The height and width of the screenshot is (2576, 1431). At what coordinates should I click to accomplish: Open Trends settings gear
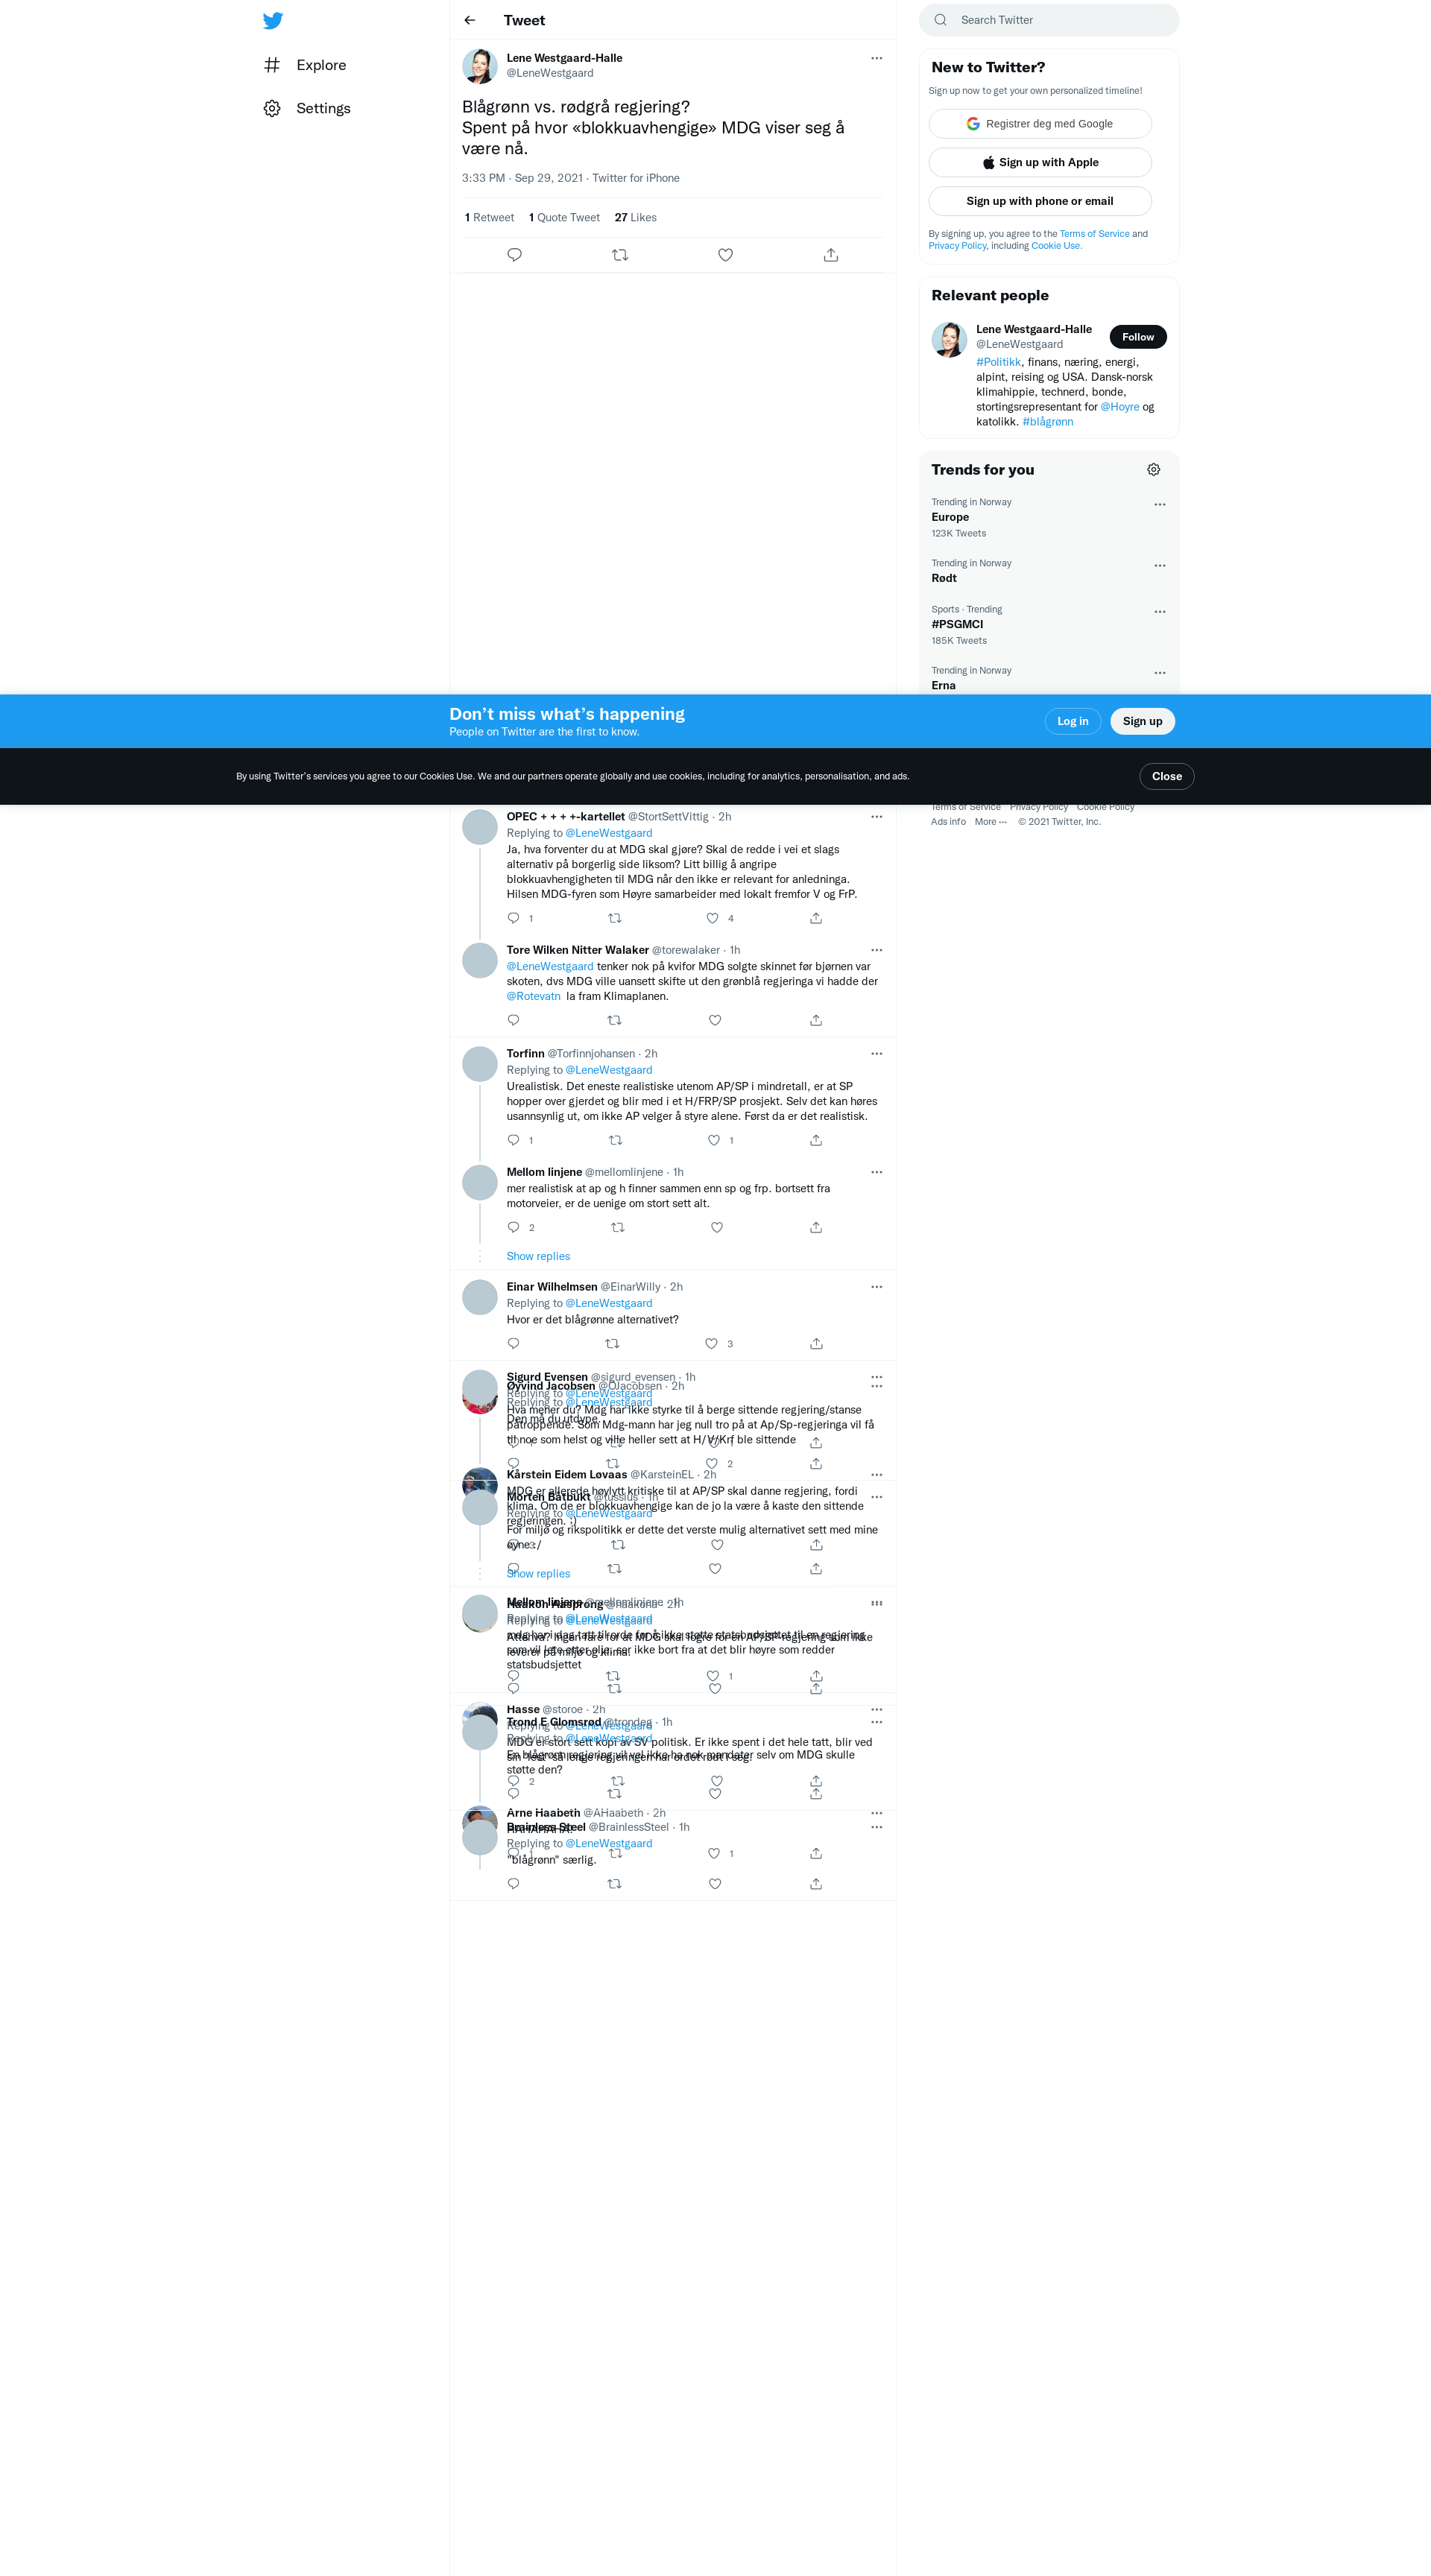(1154, 470)
